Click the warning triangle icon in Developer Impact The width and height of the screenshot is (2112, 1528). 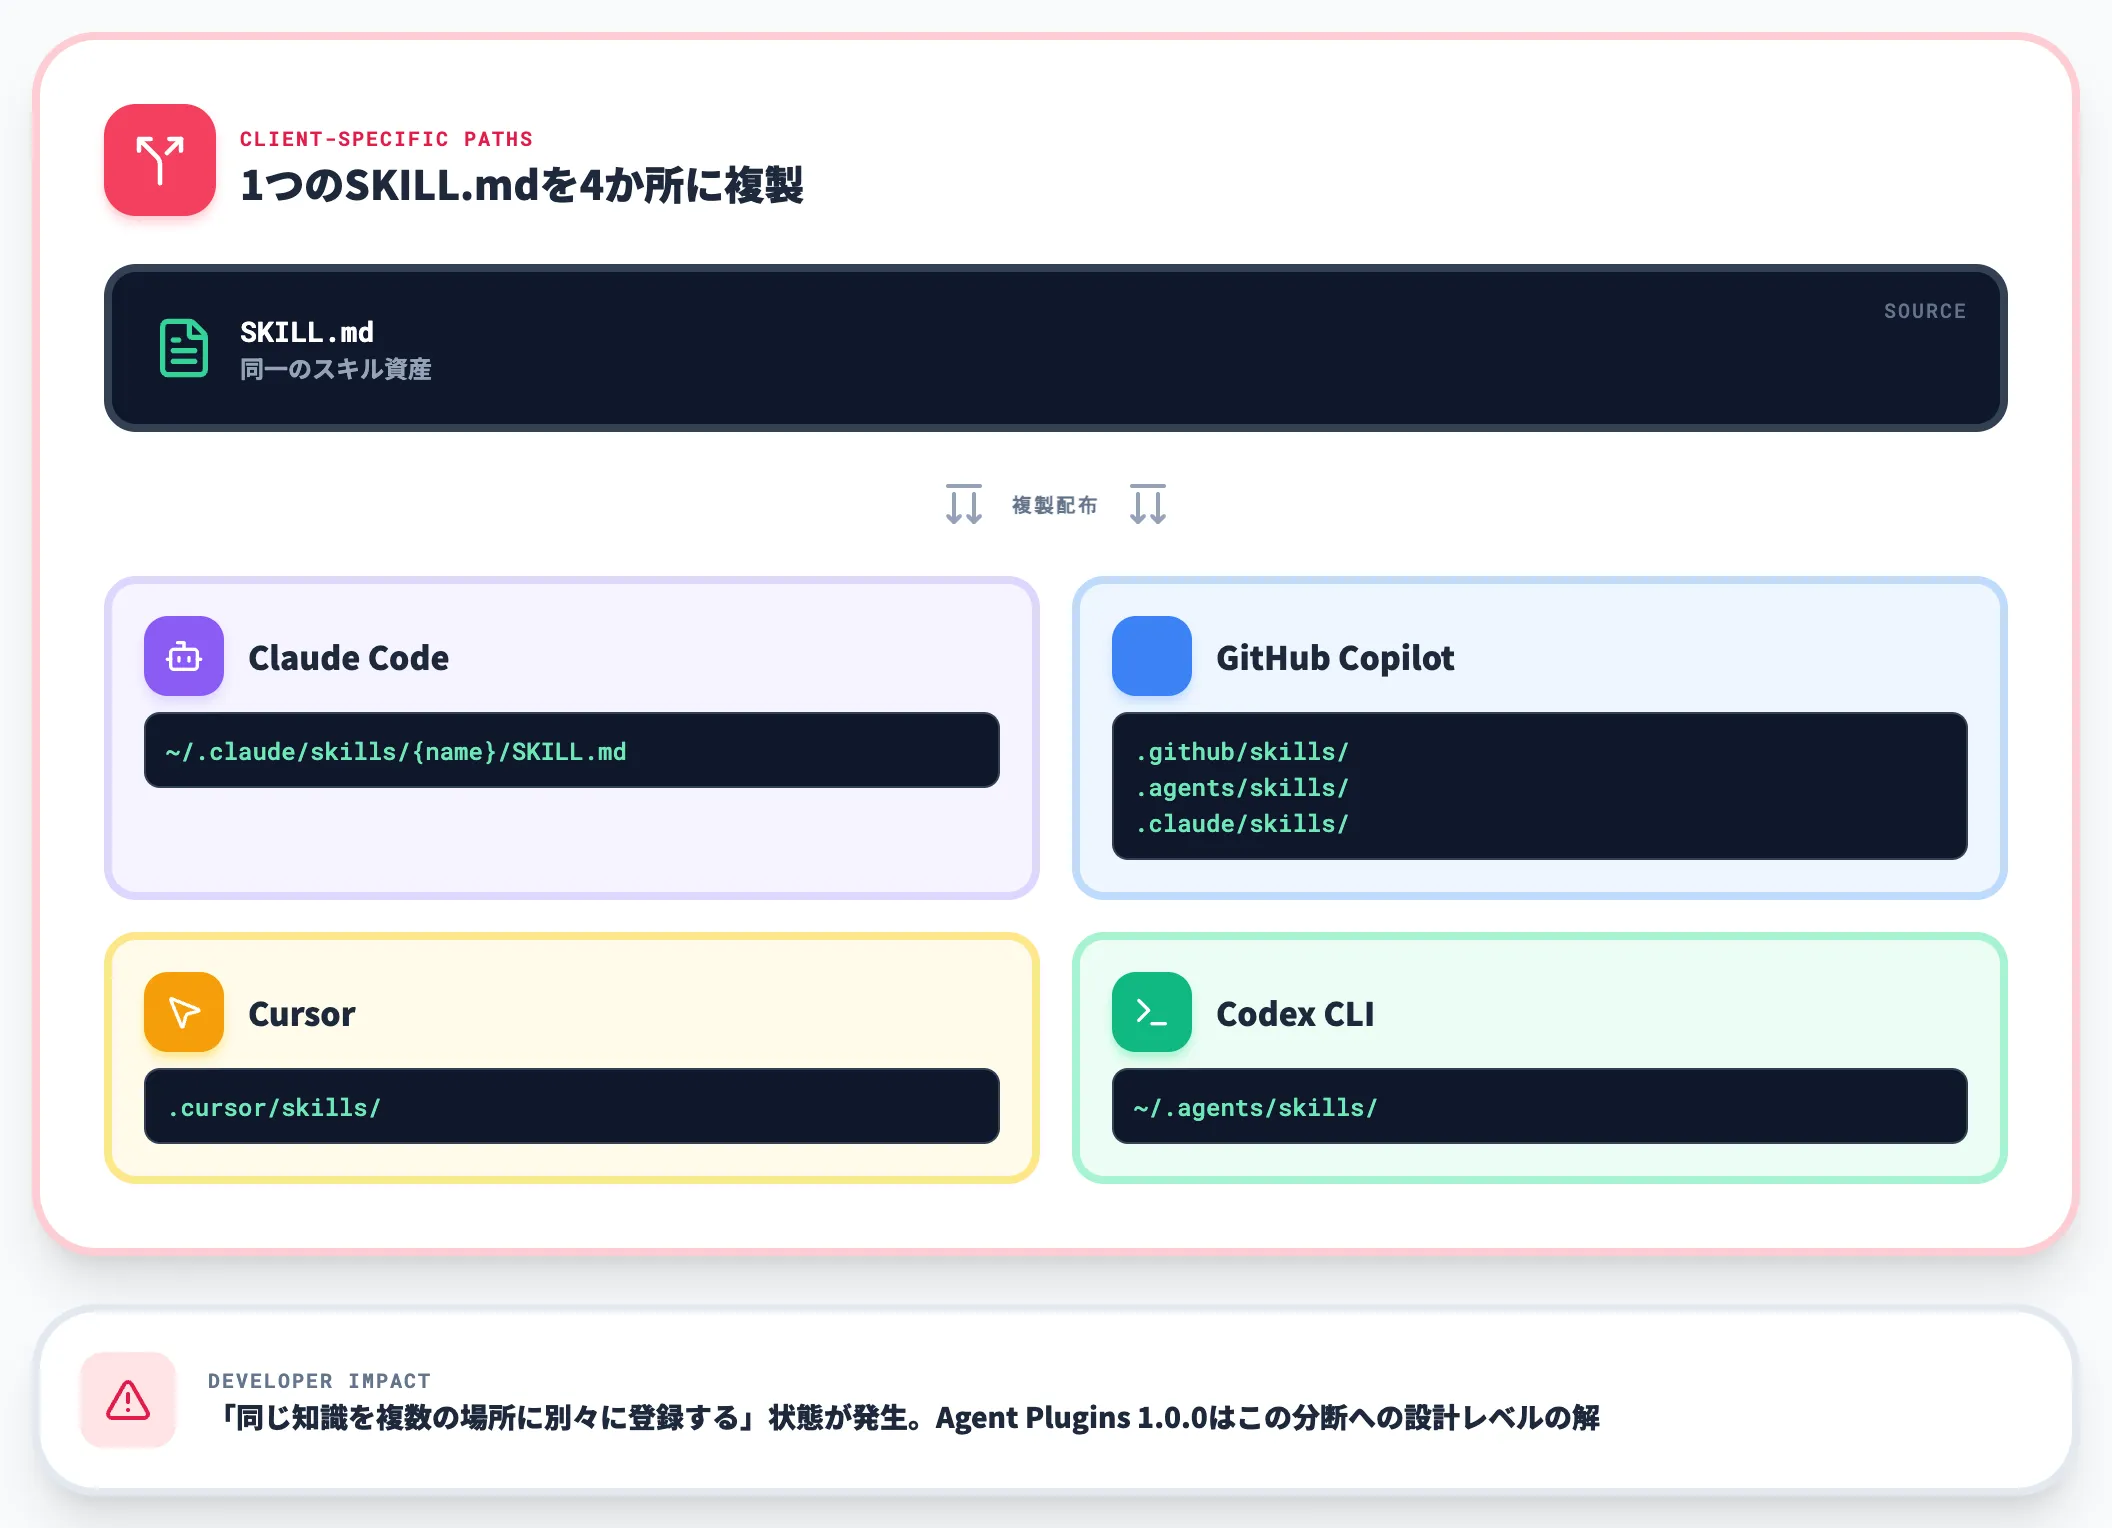128,1400
